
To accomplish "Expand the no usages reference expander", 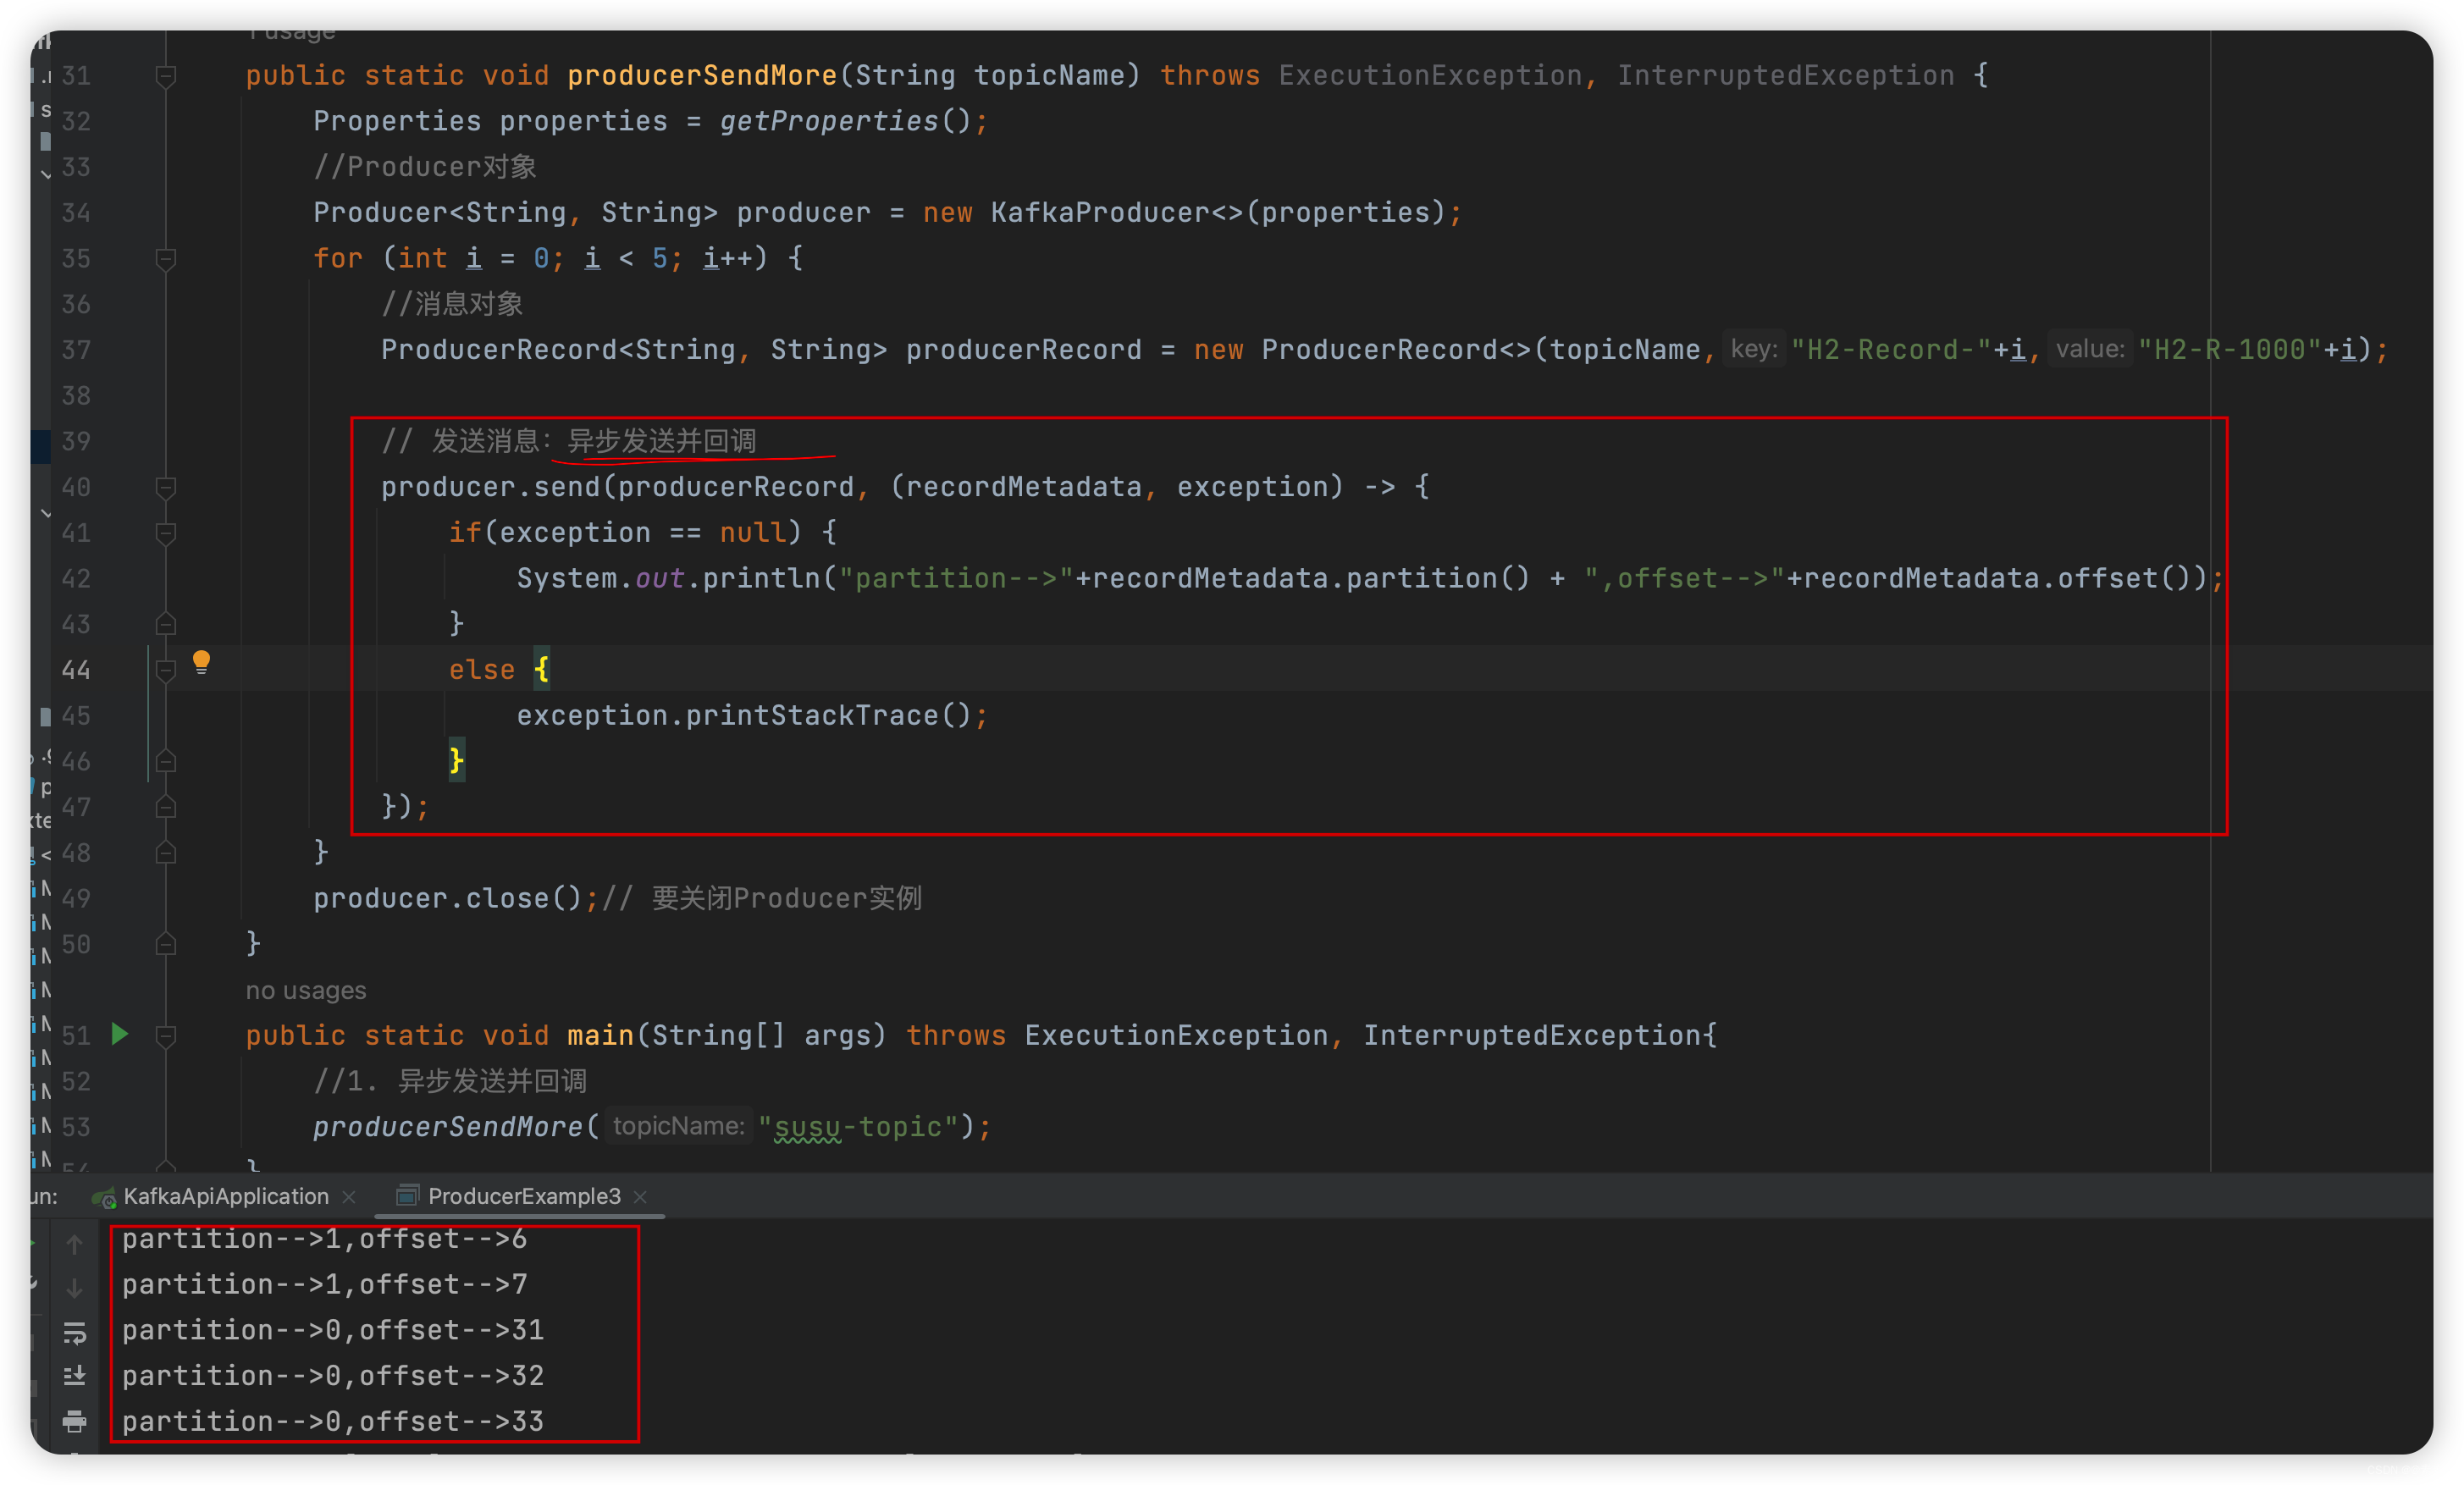I will pyautogui.click(x=308, y=991).
